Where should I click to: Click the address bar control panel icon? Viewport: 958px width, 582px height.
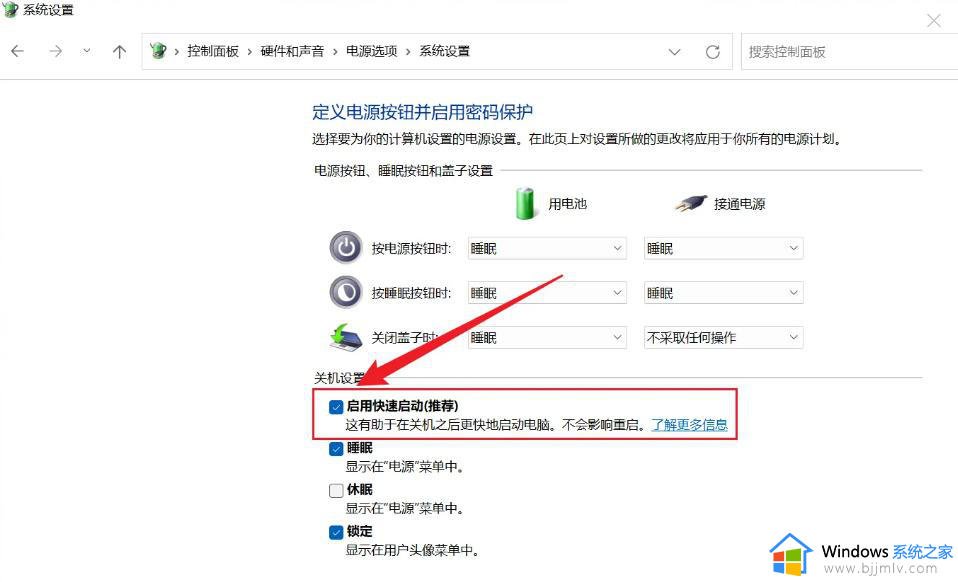click(x=158, y=51)
